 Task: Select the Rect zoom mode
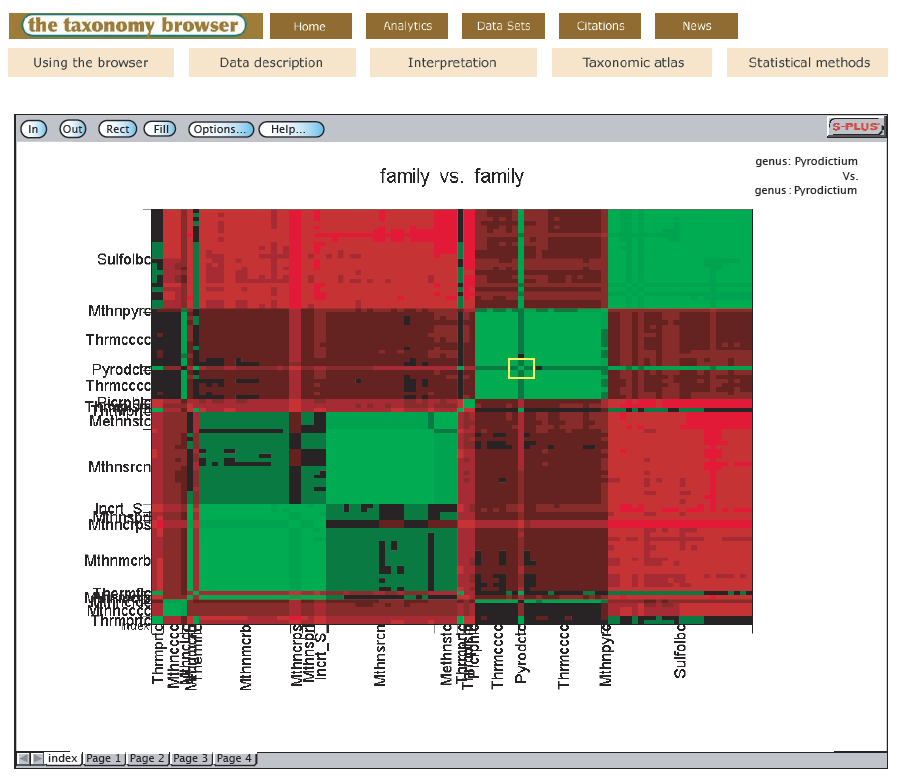(117, 129)
